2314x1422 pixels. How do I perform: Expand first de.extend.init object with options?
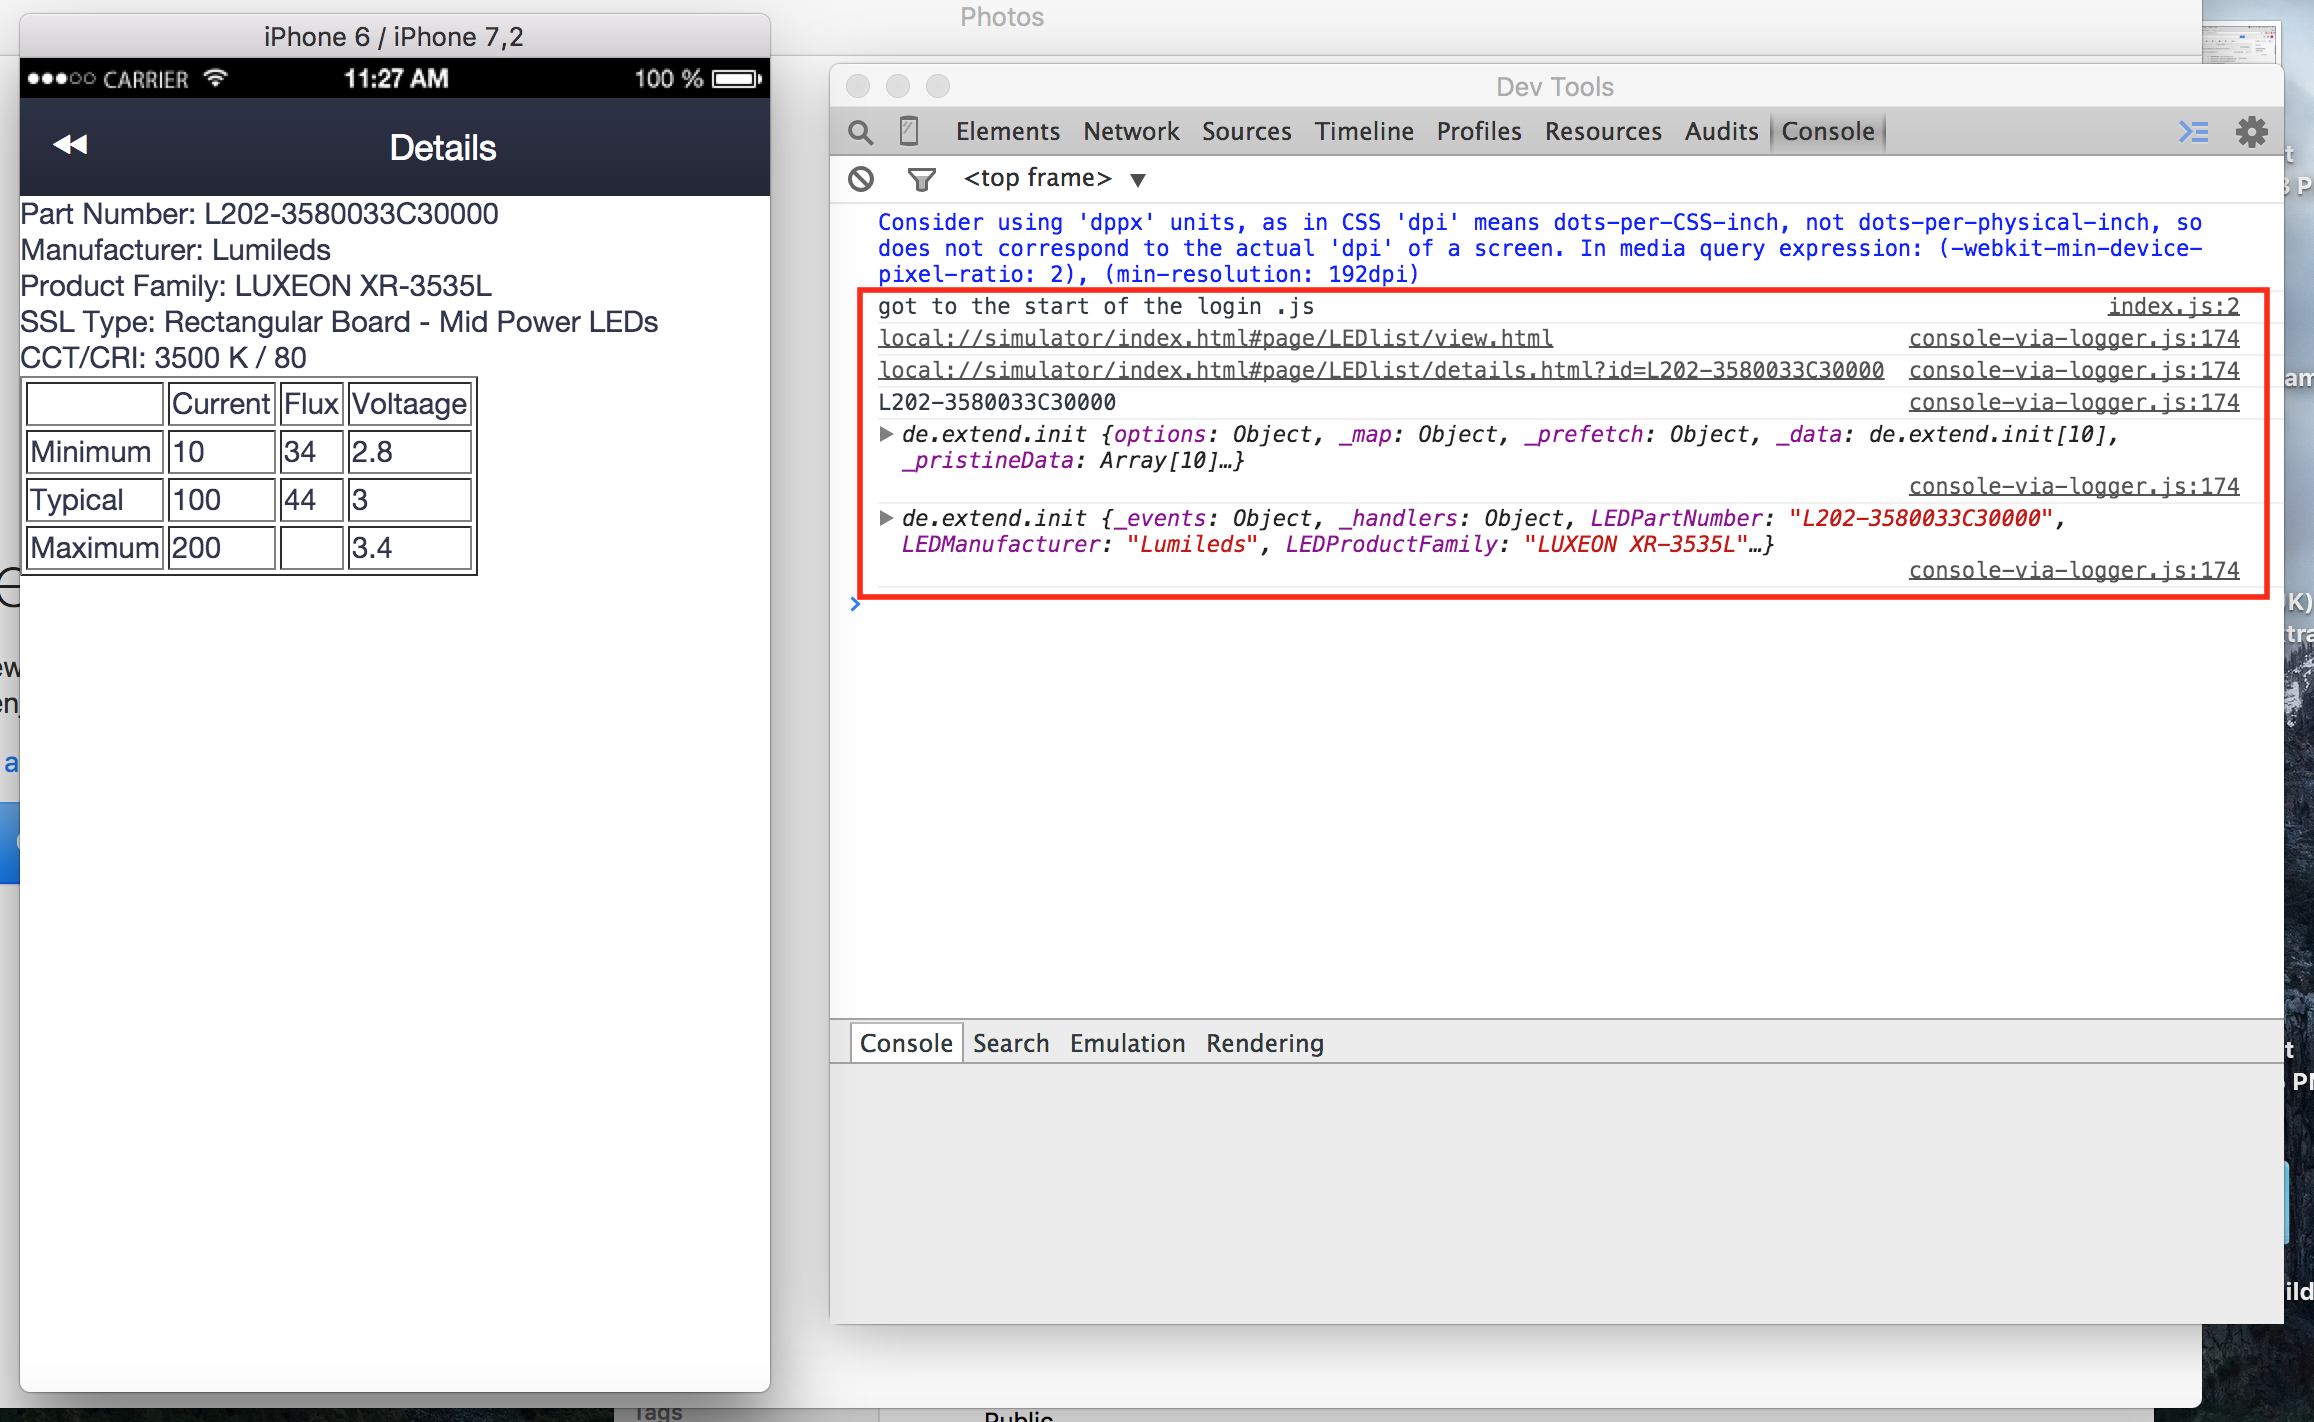[x=886, y=434]
